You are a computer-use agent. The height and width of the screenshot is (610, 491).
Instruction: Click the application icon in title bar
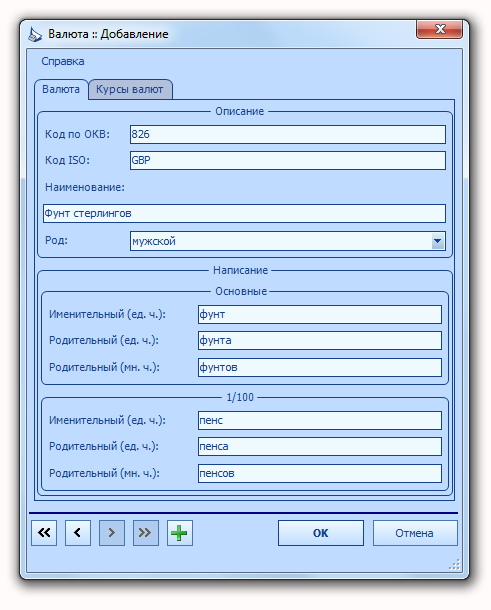35,34
